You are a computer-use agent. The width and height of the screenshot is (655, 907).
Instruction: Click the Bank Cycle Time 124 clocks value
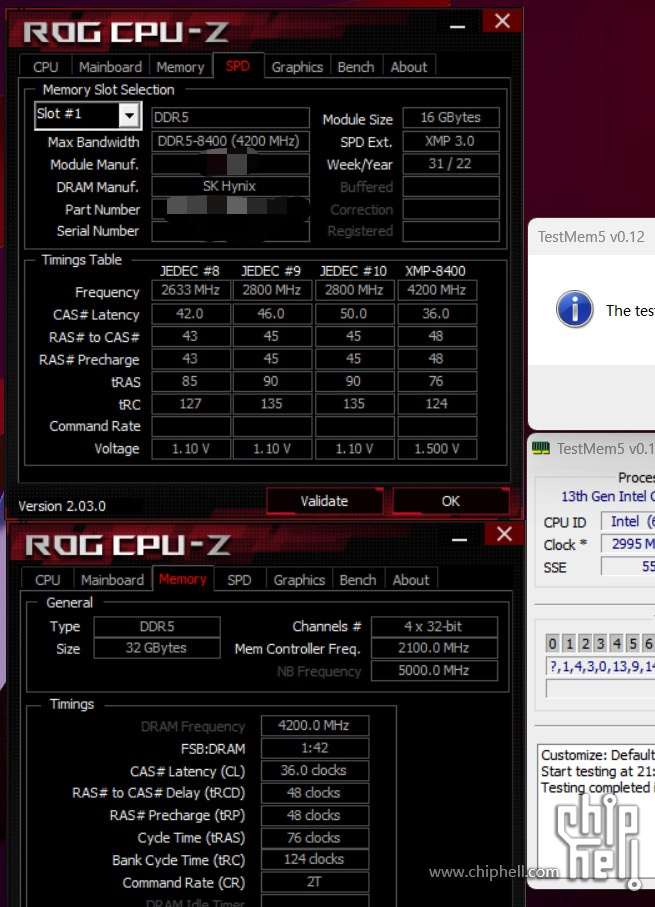click(x=315, y=860)
